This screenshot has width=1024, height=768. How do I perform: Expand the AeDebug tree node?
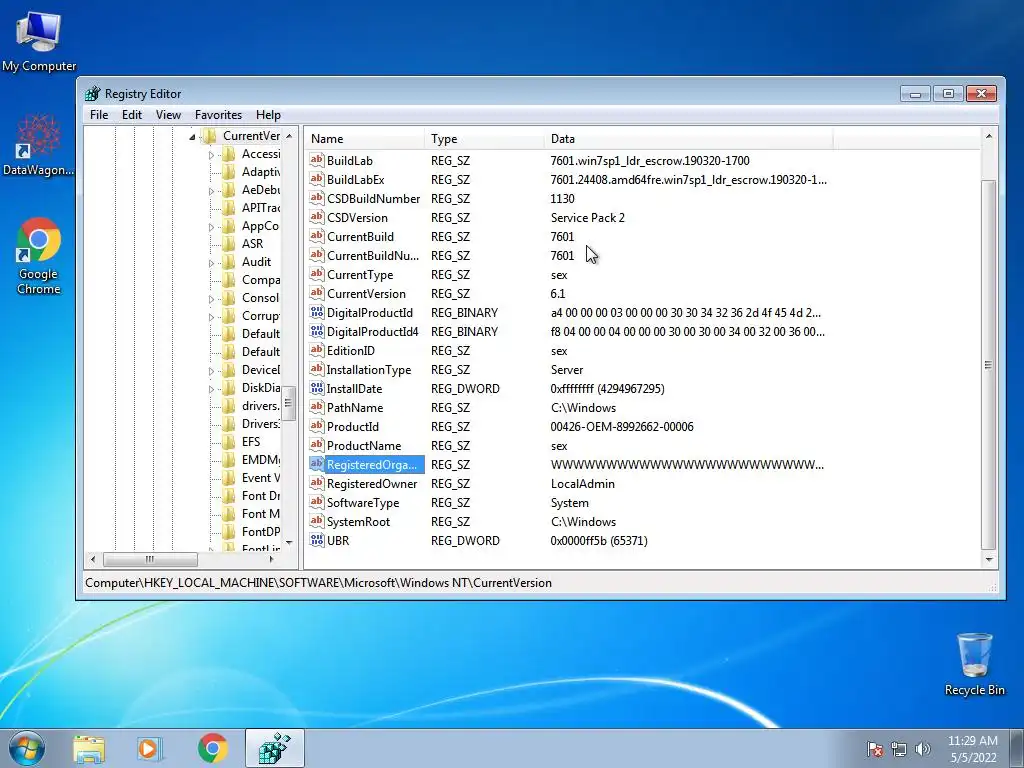[x=211, y=191]
